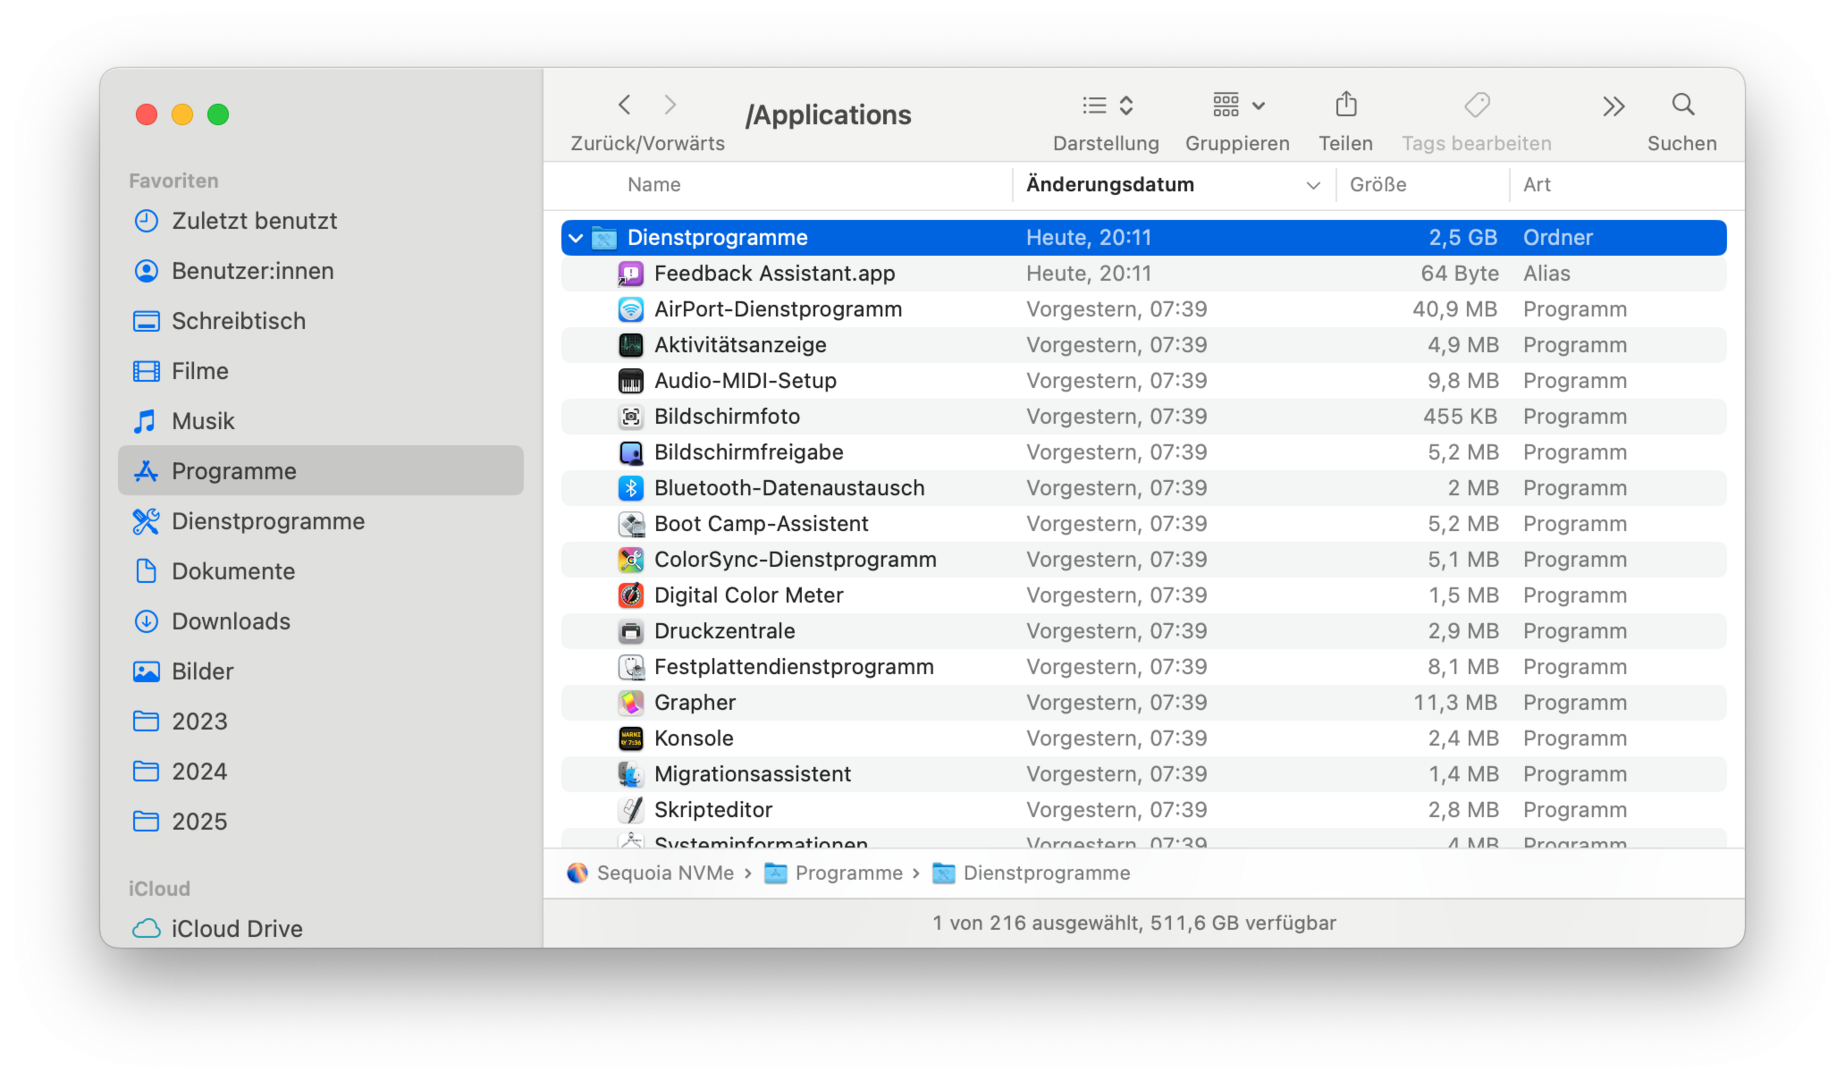Open Dokumente from sidebar favorites
This screenshot has height=1080, width=1845.
click(x=233, y=572)
